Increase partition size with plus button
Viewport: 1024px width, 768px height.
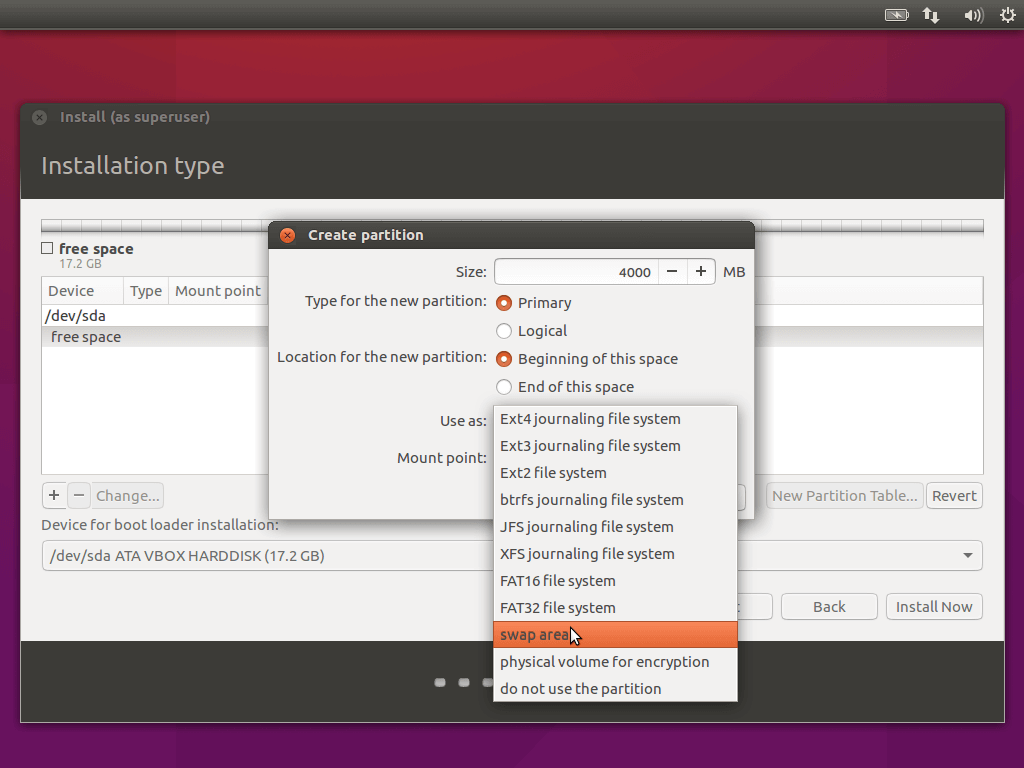tap(701, 272)
